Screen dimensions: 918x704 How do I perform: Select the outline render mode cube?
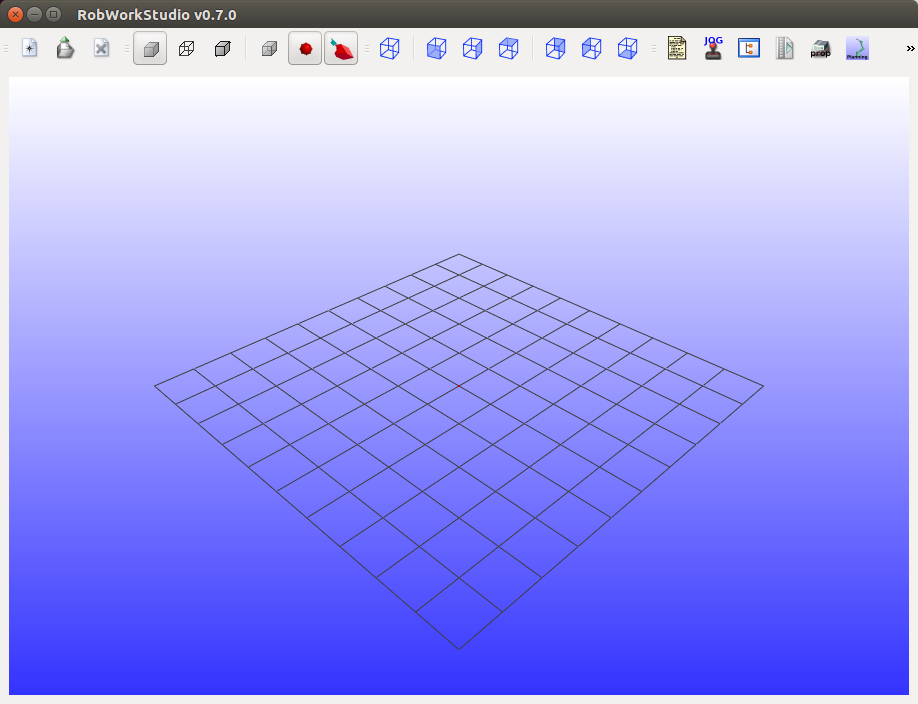coord(222,47)
